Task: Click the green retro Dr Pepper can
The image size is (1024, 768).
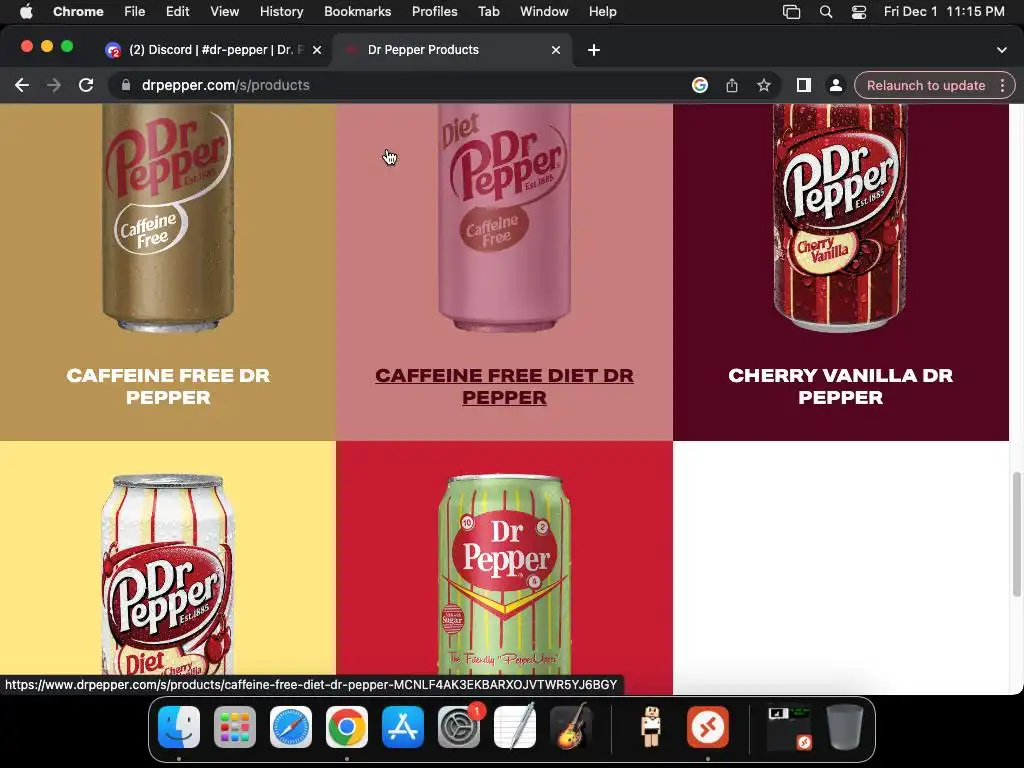Action: click(504, 575)
